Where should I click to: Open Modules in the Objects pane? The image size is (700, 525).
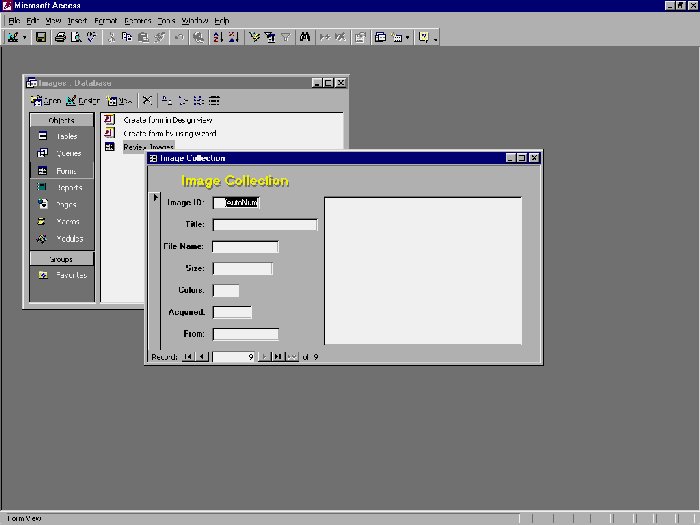pos(61,238)
